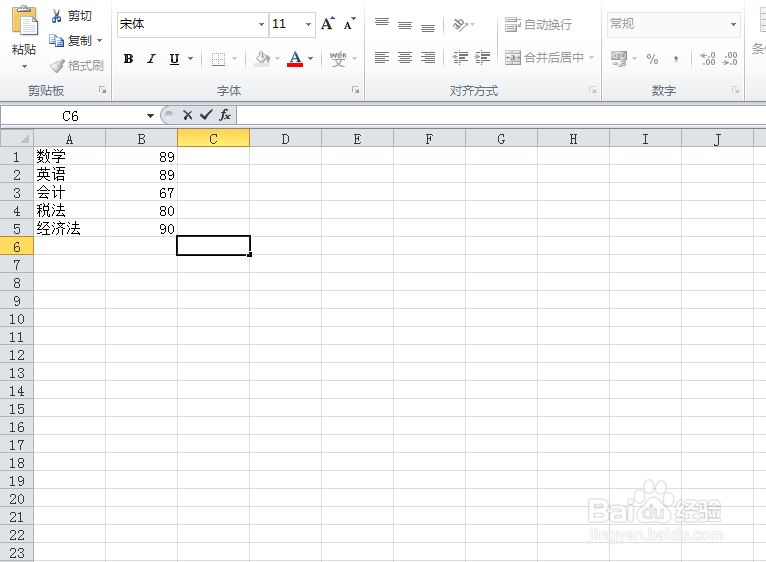
Task: Apply percent style
Action: [x=652, y=59]
